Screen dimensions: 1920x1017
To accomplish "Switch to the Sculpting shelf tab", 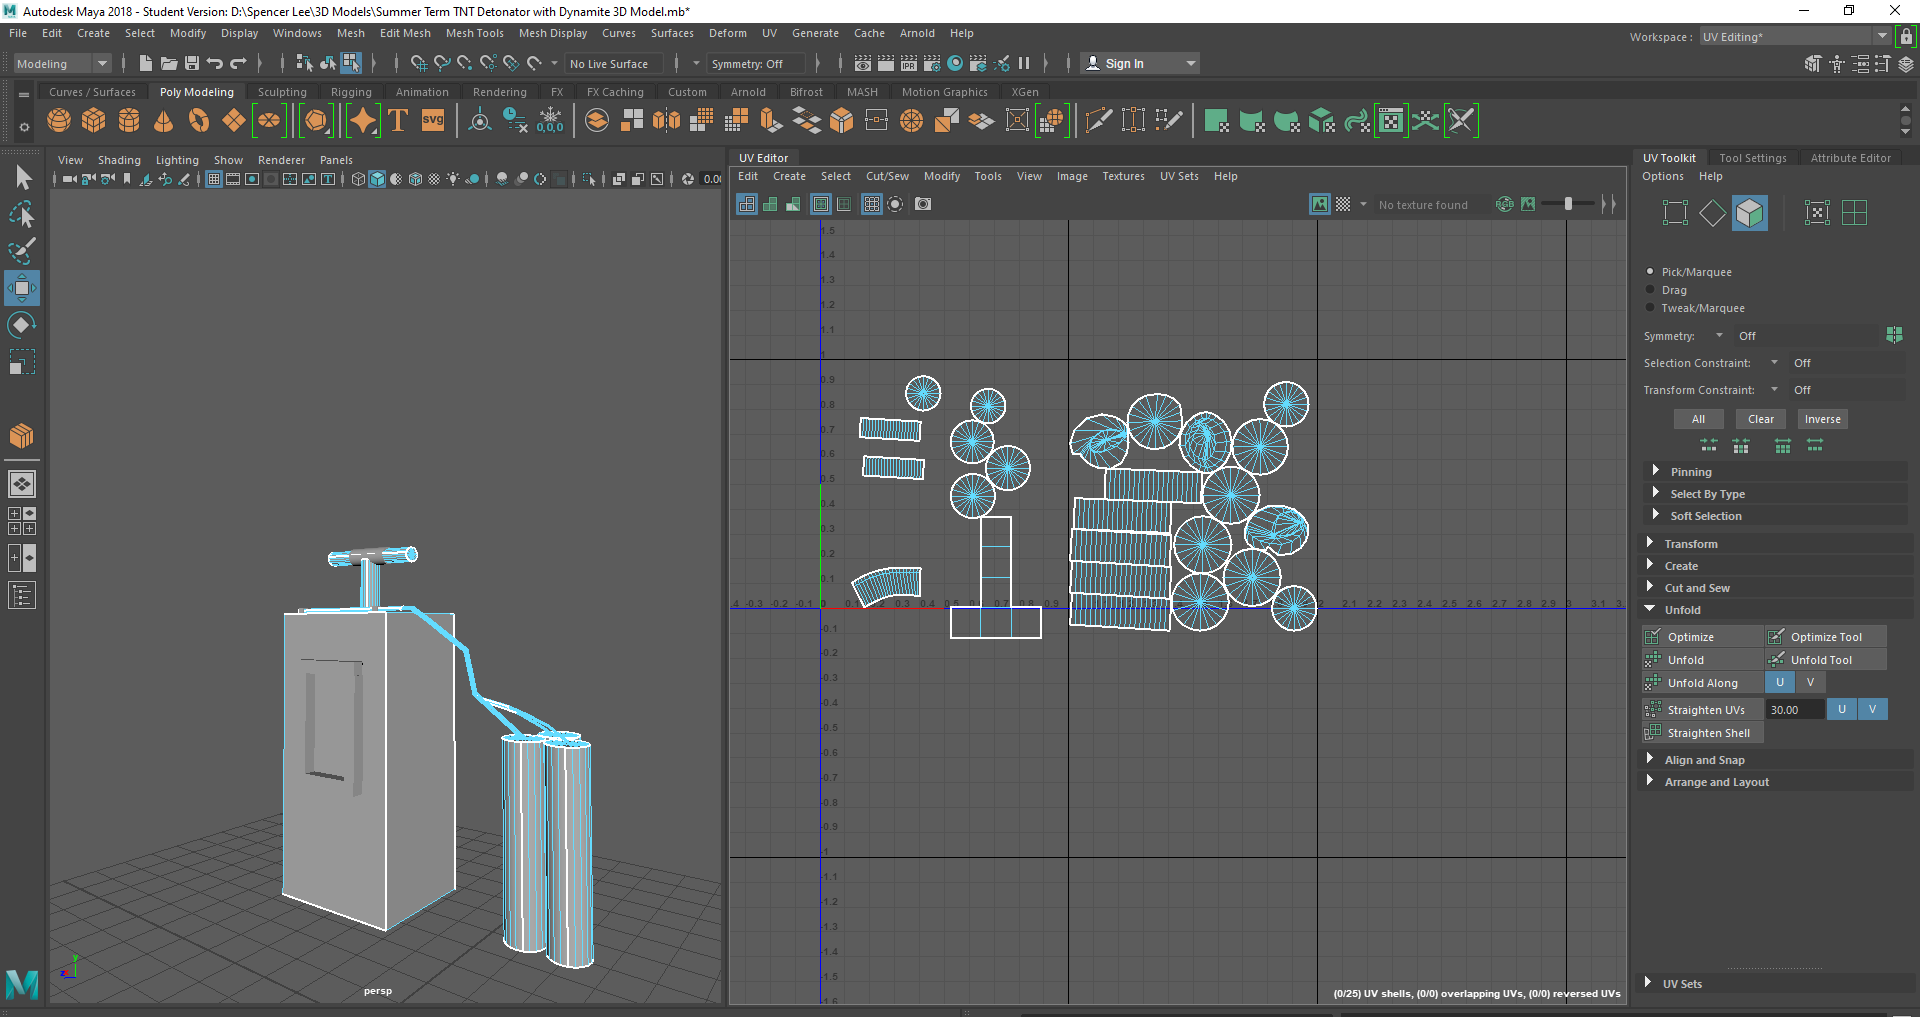I will [282, 92].
